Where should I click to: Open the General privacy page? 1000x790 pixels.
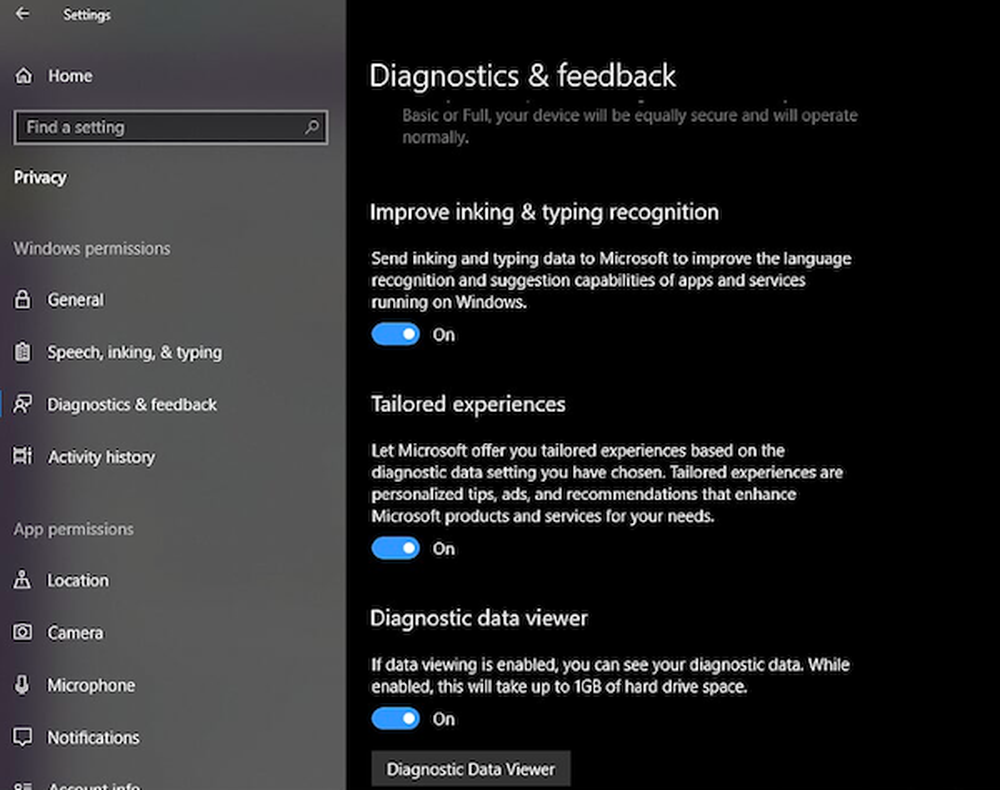click(75, 300)
